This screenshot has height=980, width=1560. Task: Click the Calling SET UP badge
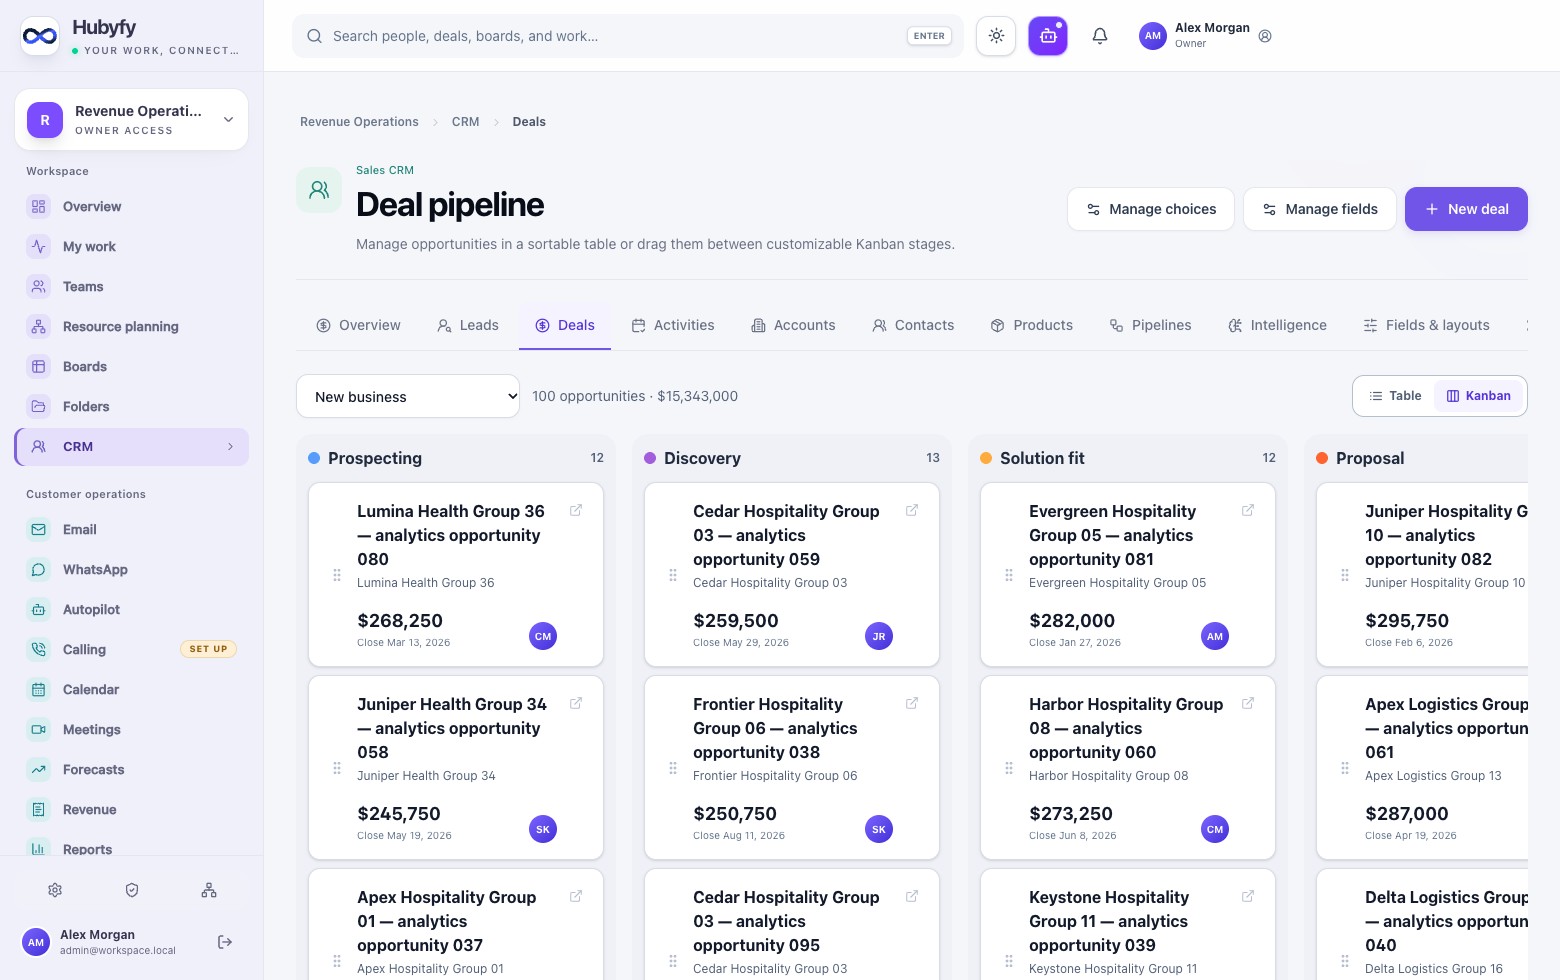208,649
